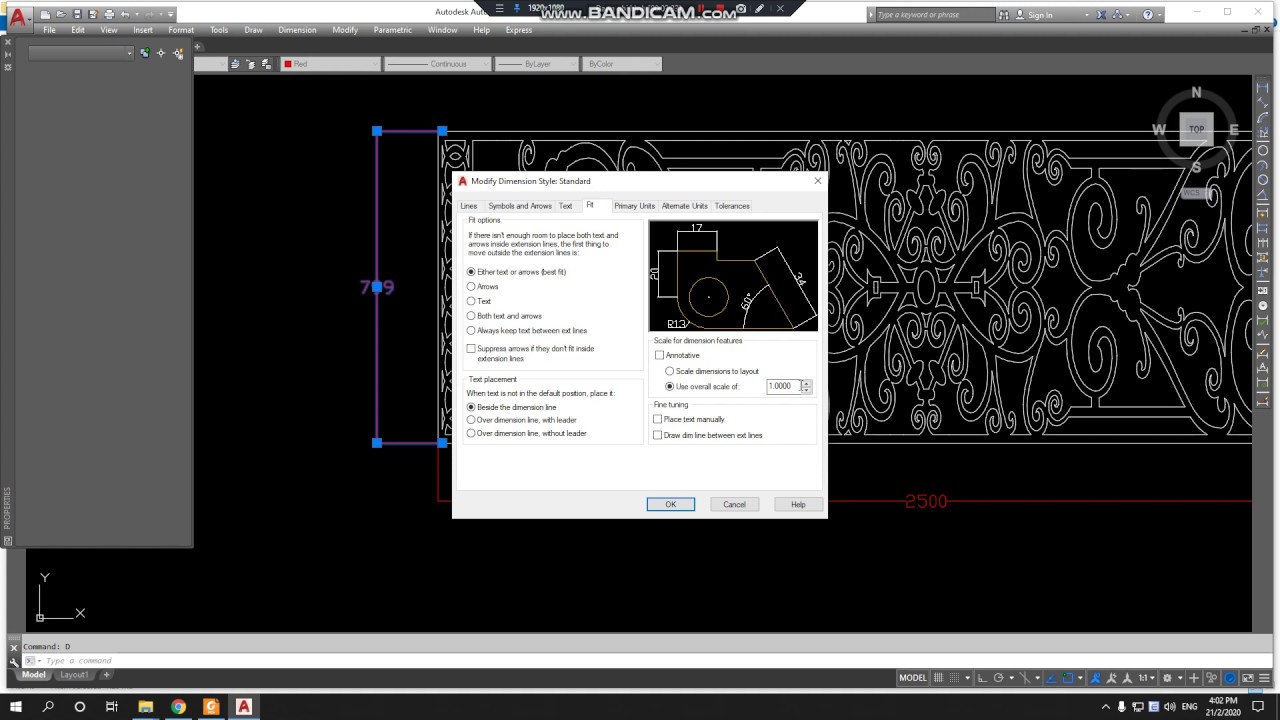Select the 'Text' fit option radio button
Image resolution: width=1280 pixels, height=720 pixels.
point(471,301)
